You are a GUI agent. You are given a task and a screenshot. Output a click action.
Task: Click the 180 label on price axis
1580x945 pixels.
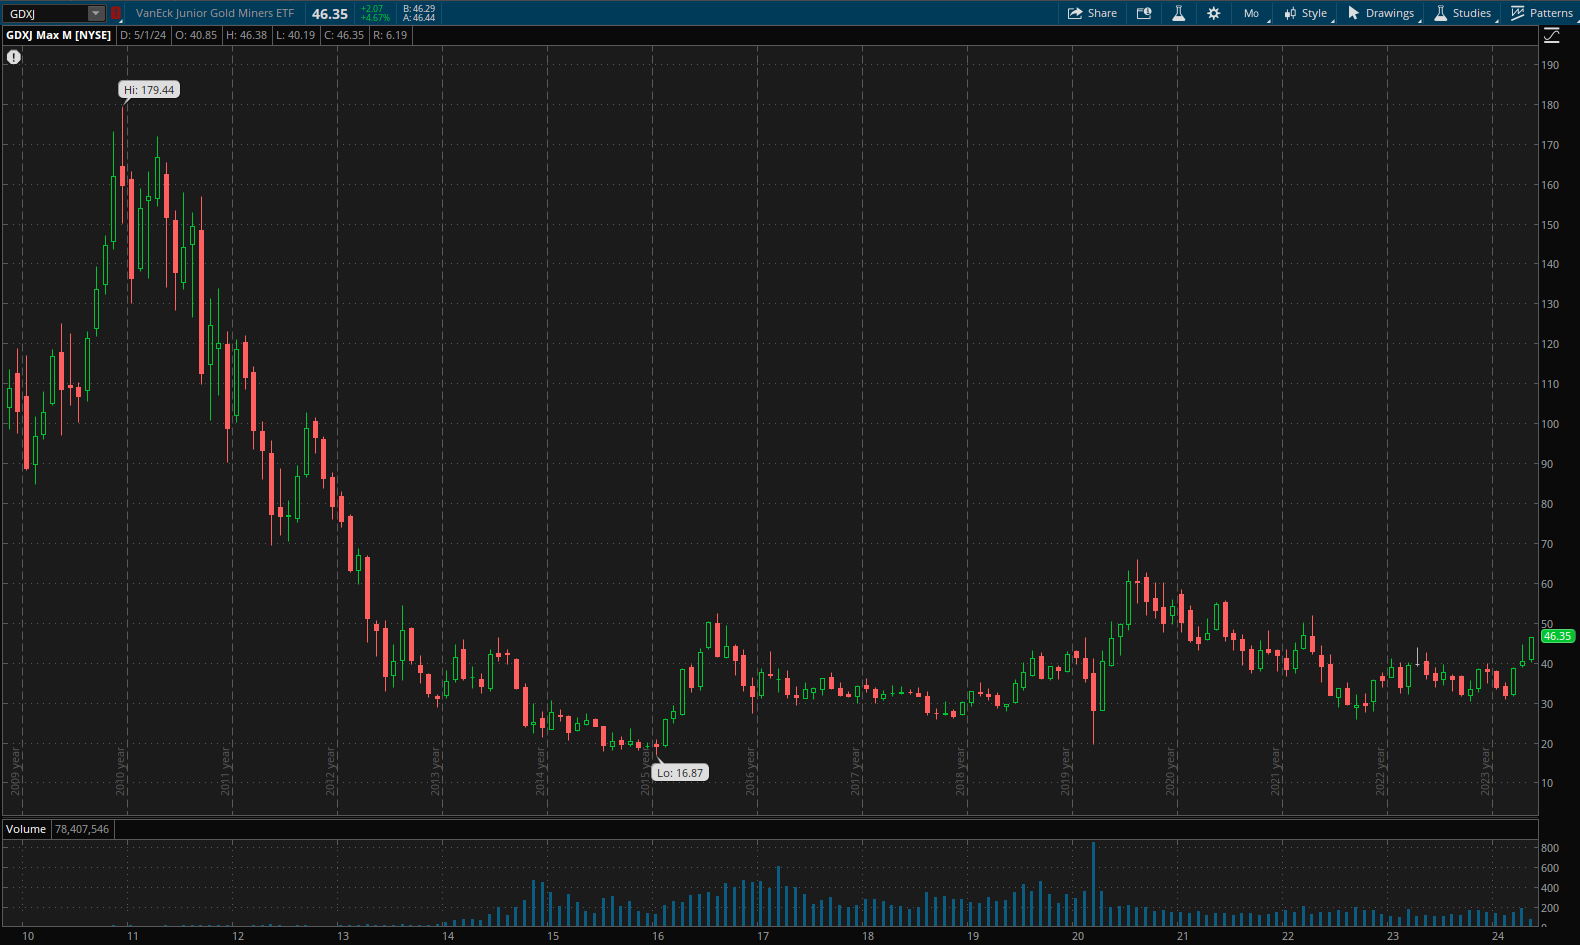[1550, 105]
